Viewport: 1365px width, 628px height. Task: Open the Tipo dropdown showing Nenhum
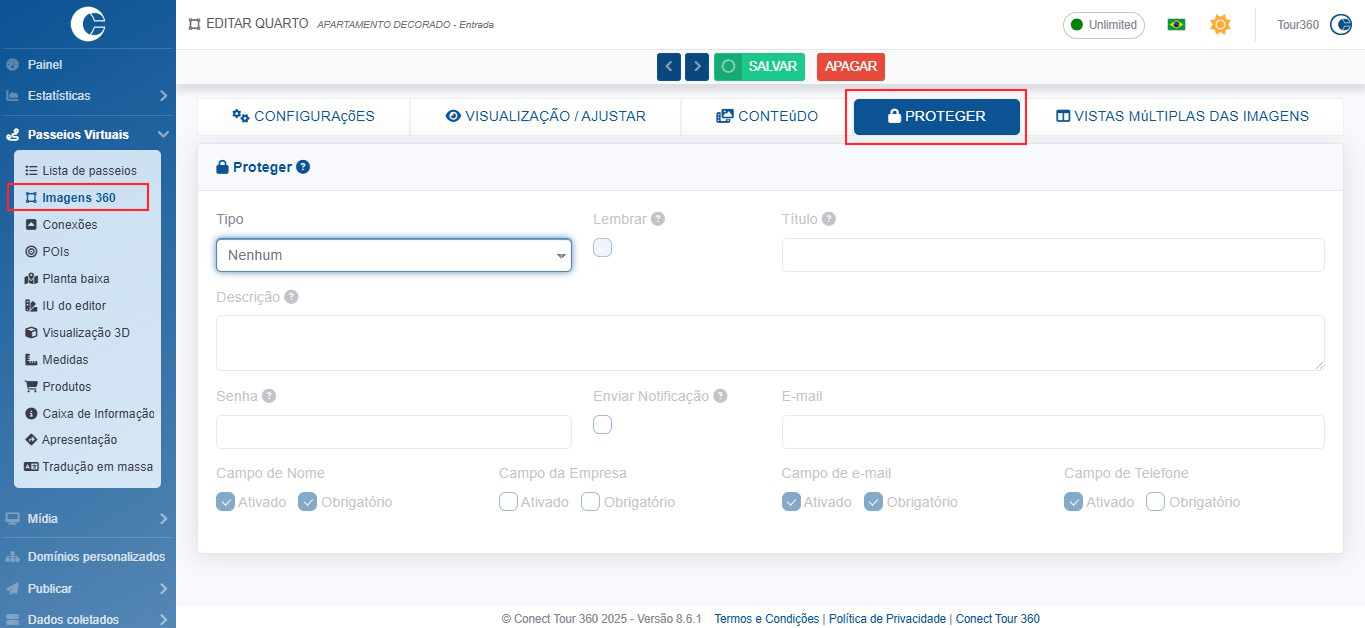pyautogui.click(x=394, y=255)
